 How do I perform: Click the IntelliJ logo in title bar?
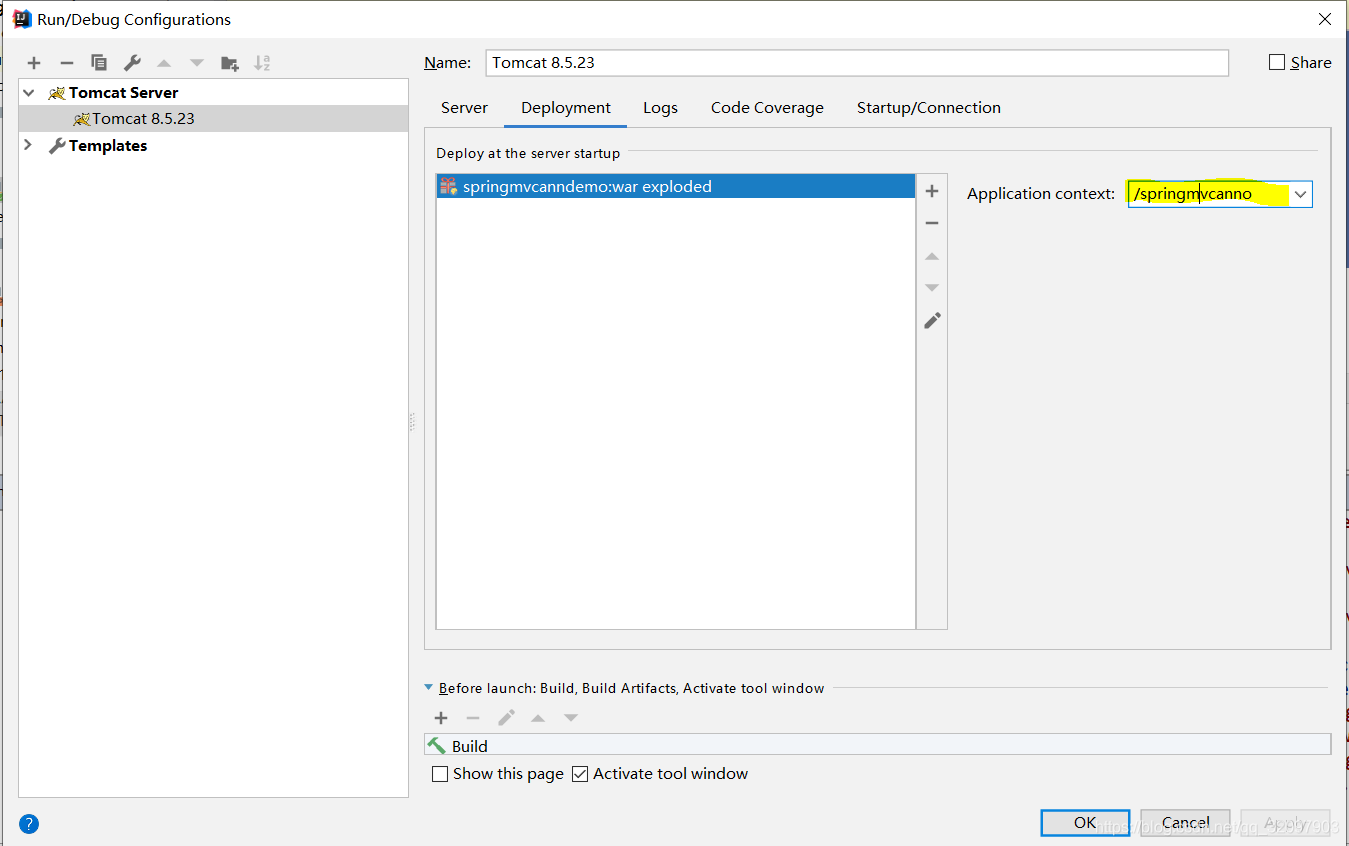[x=21, y=19]
